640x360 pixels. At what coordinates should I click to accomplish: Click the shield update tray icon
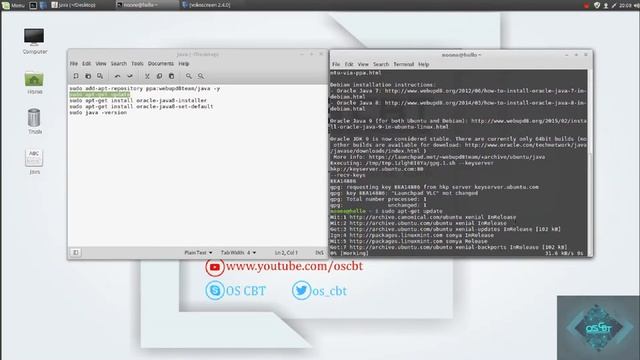click(597, 5)
